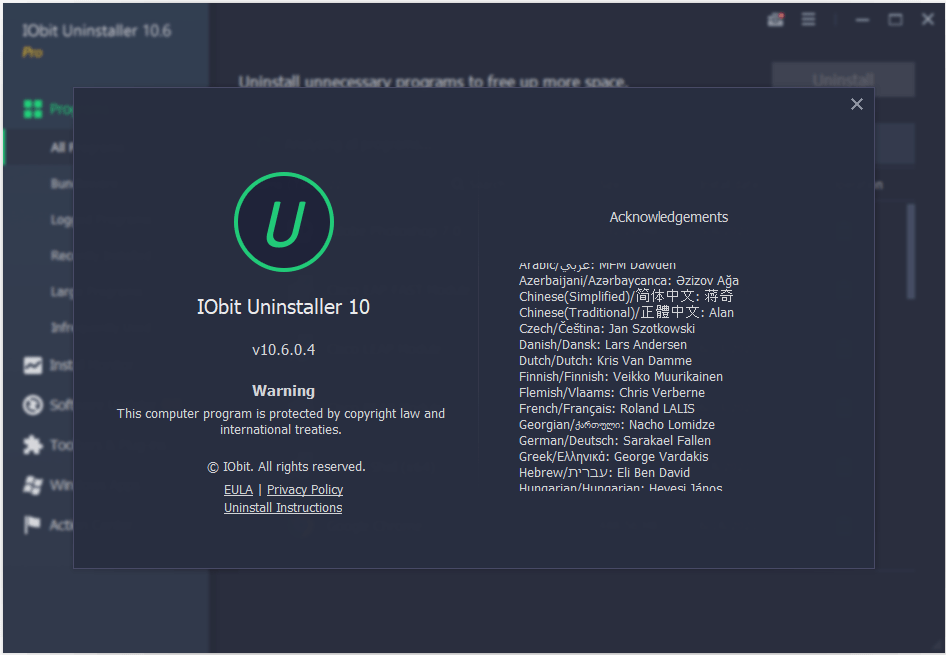Open the toolbox icon in title bar
Viewport: 946px width, 655px height.
[775, 20]
